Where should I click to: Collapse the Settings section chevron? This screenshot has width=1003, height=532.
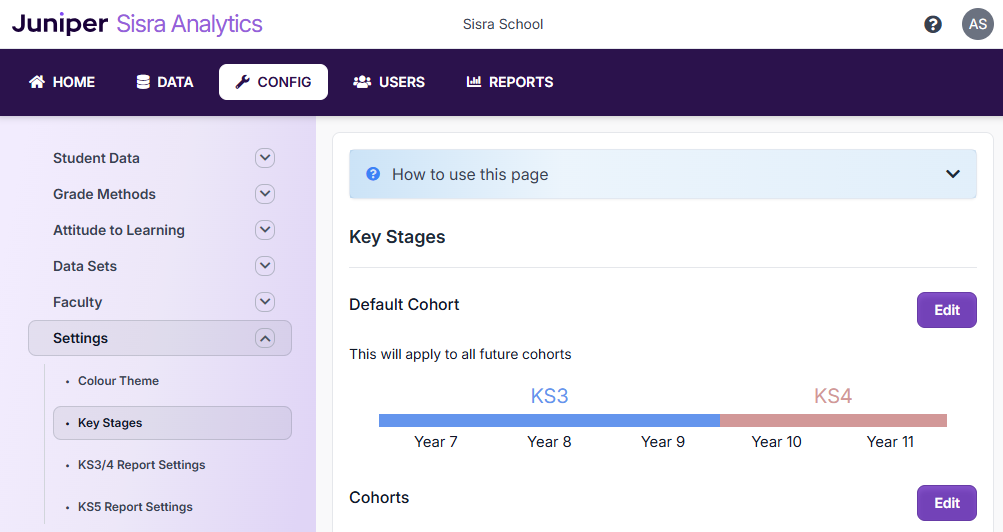[264, 338]
